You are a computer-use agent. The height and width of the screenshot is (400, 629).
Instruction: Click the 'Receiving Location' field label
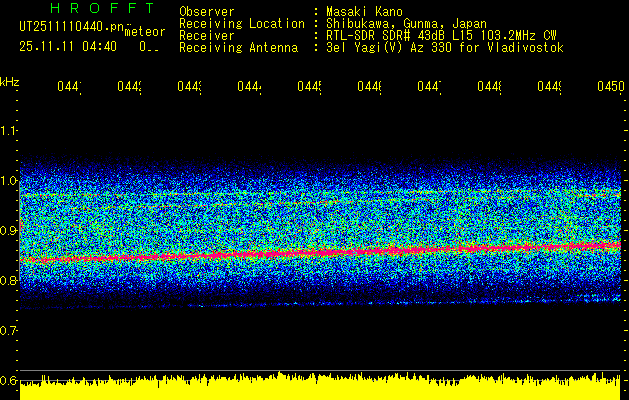tap(241, 24)
